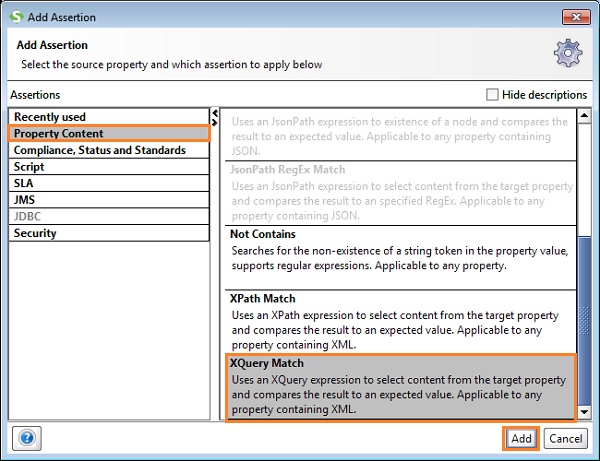Click the scrollbar down arrow
The height and width of the screenshot is (461, 600).
coord(584,412)
